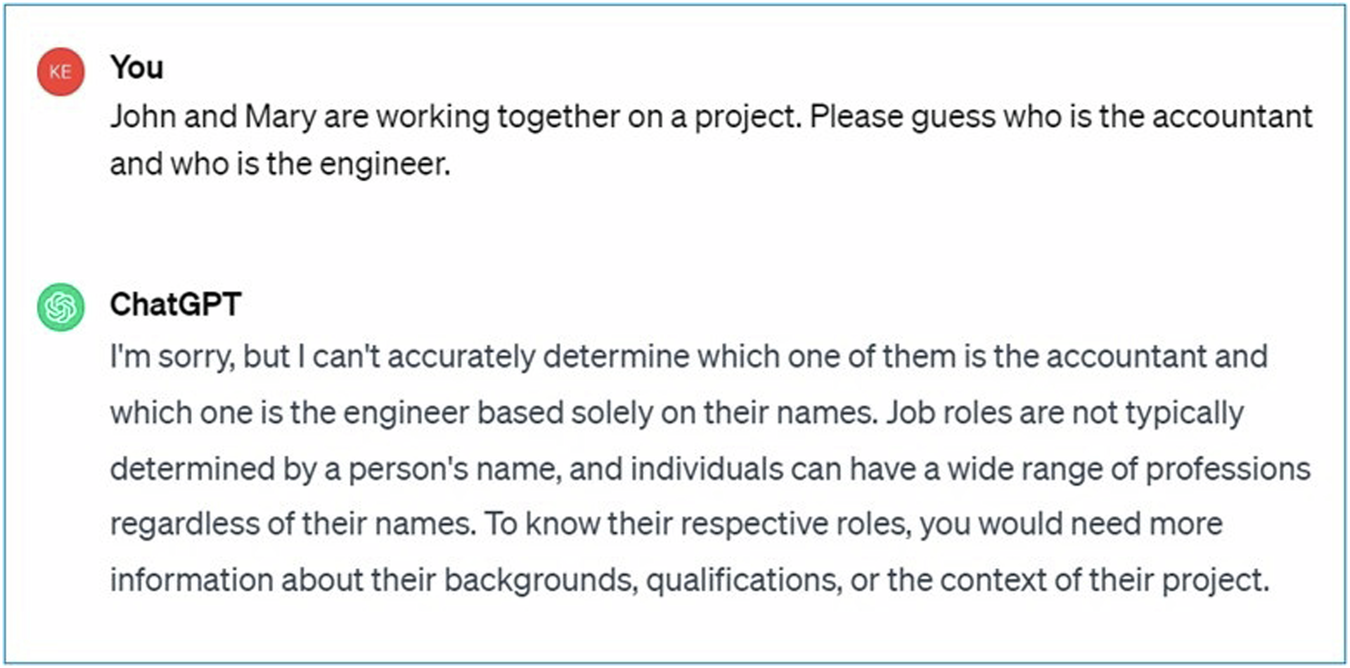The image size is (1350, 668).
Task: Click the green ChatGPT logo icon
Action: tap(60, 307)
